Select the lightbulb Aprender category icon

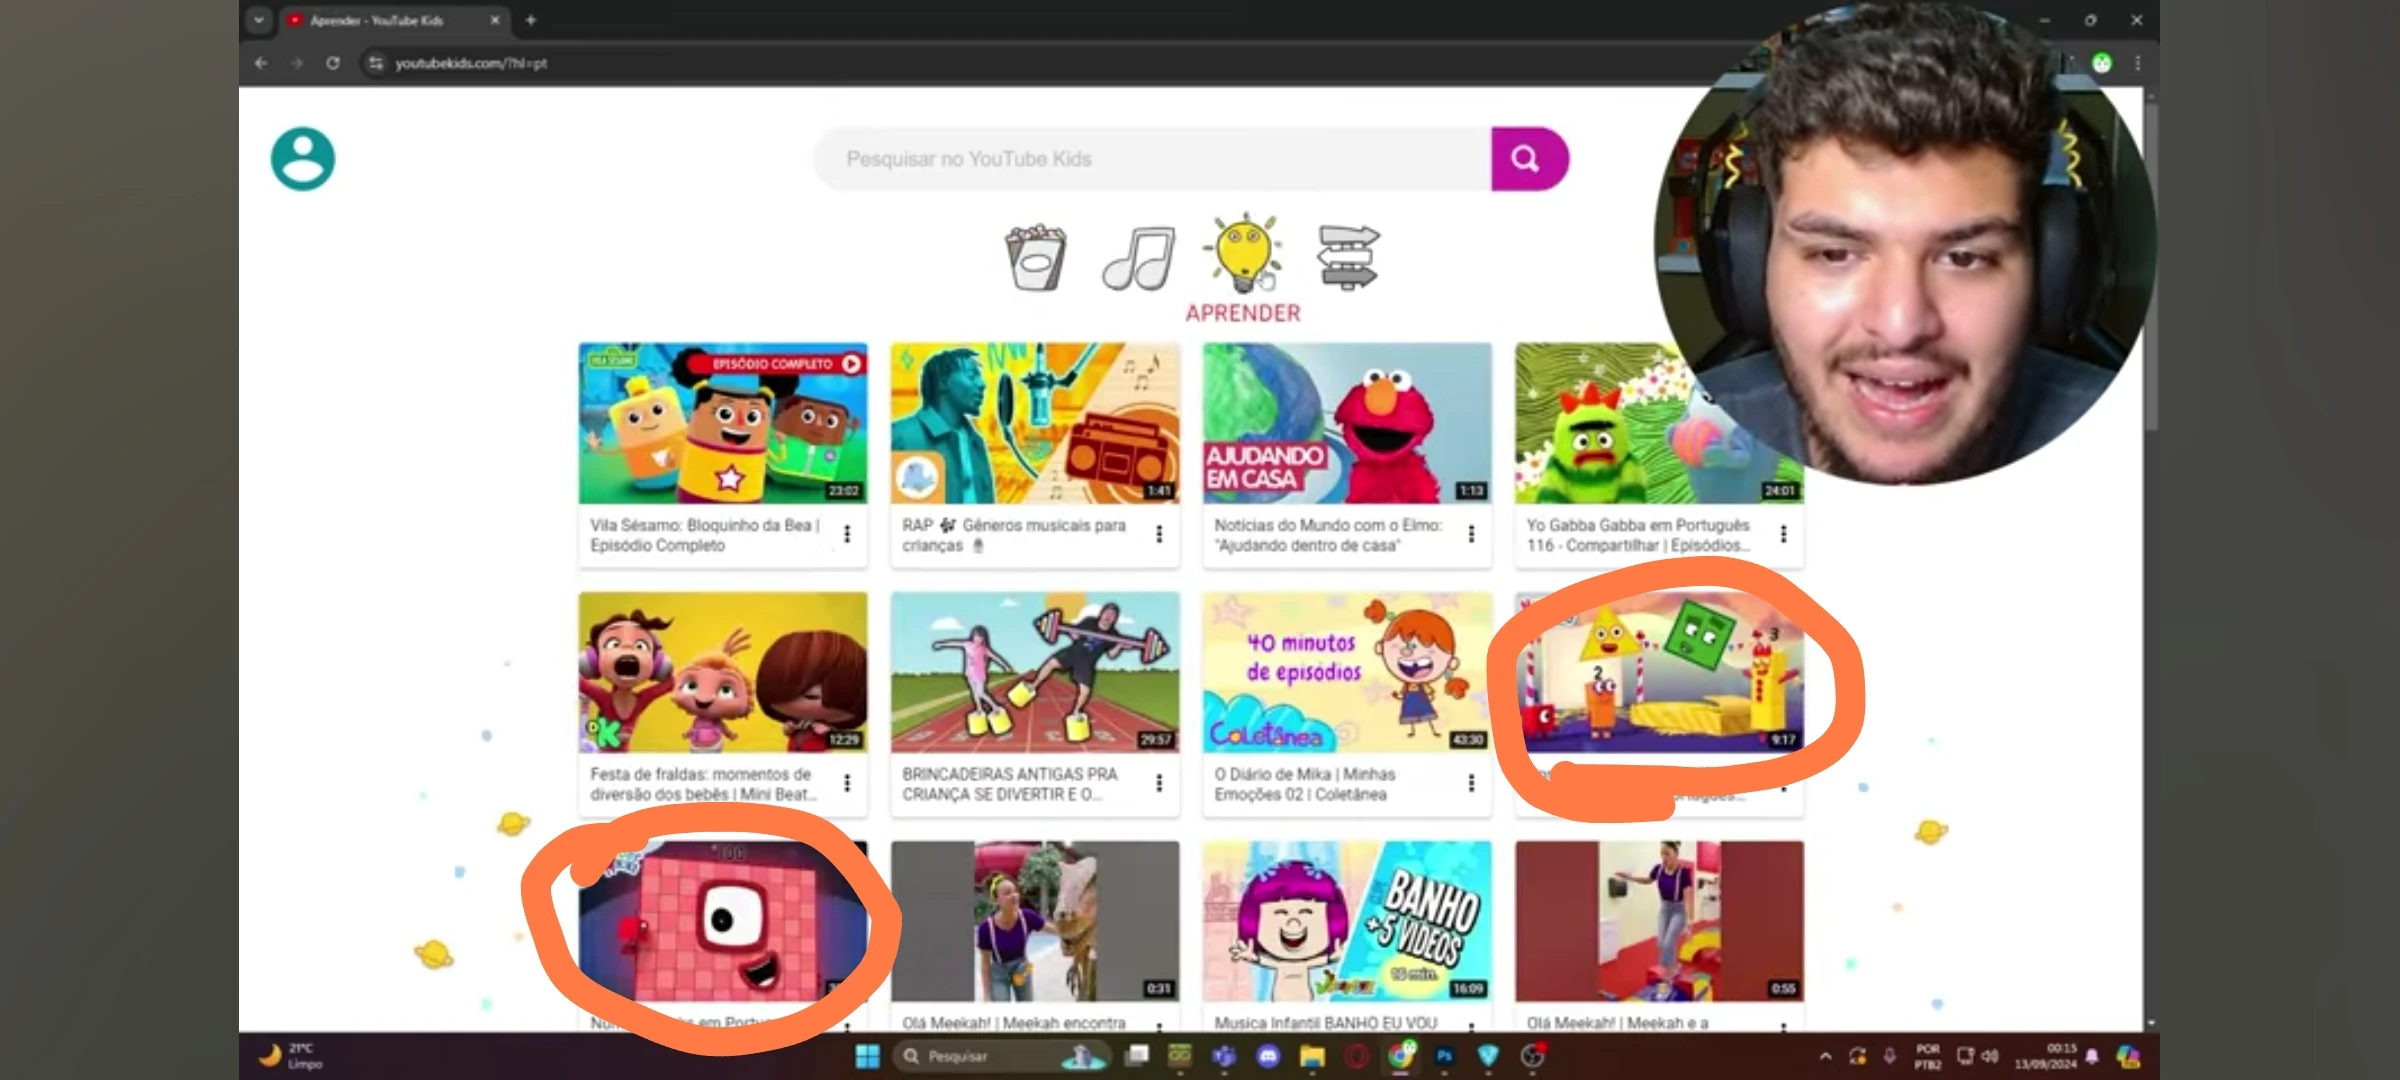click(x=1242, y=255)
